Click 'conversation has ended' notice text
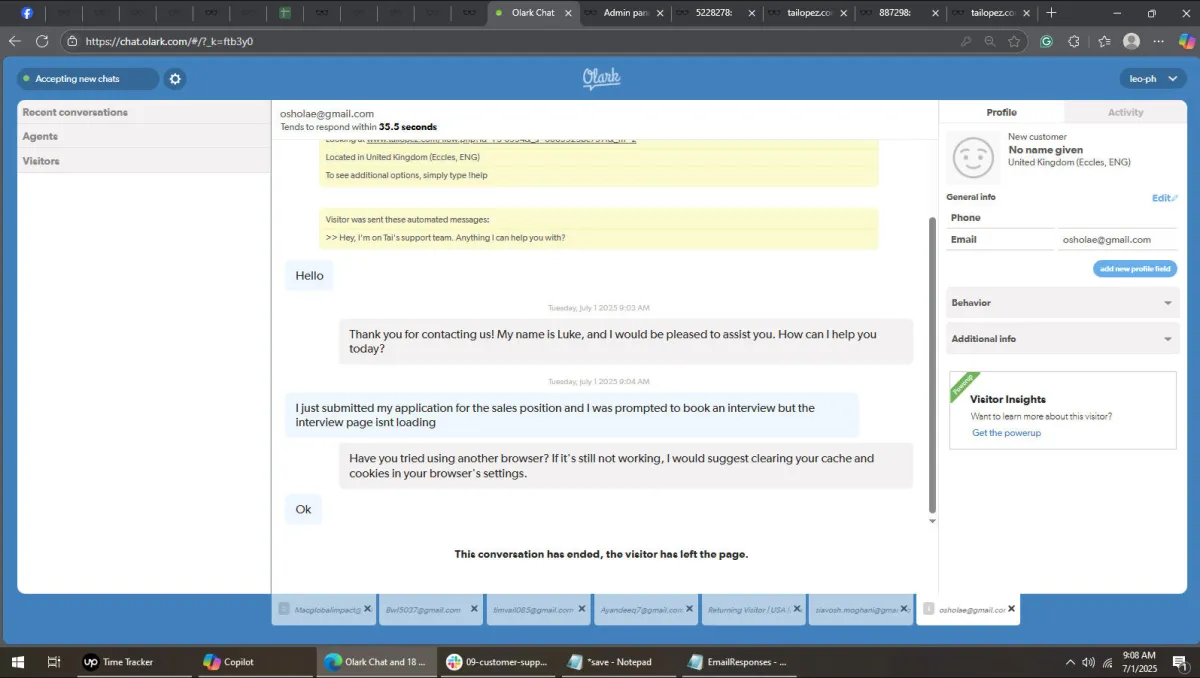Viewport: 1200px width, 678px height. coord(601,554)
